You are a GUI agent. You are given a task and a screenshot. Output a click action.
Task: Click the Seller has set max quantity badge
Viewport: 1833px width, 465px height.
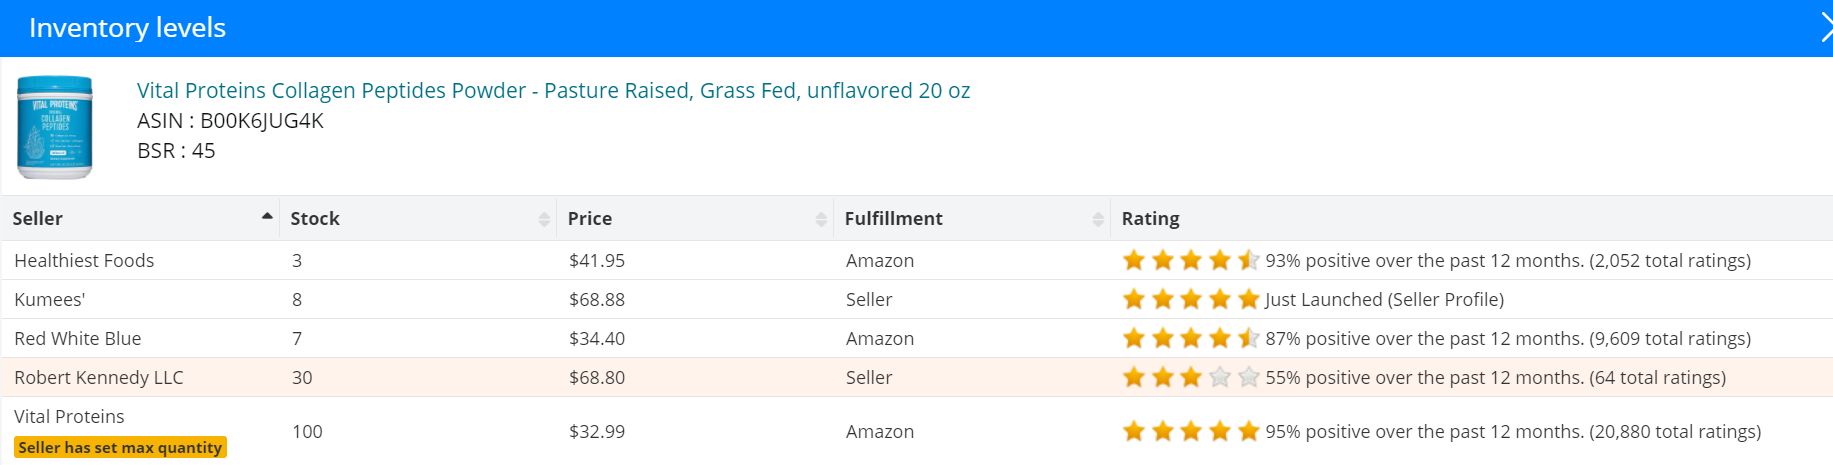point(120,447)
